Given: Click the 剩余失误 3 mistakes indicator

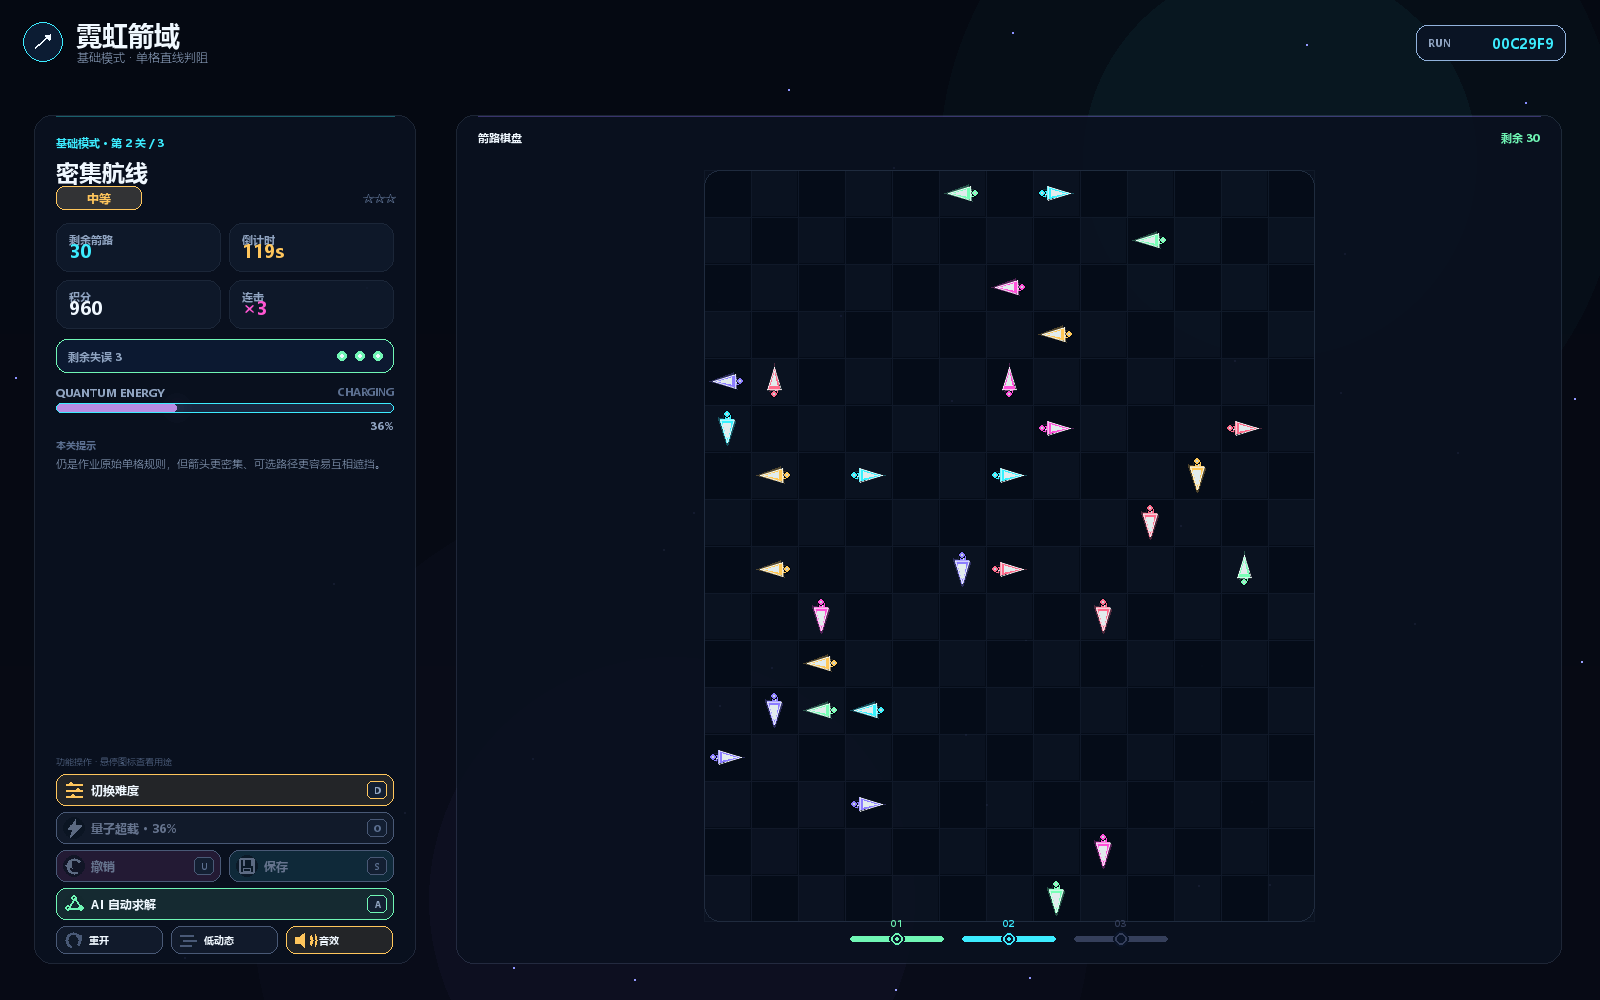Looking at the screenshot, I should point(225,356).
